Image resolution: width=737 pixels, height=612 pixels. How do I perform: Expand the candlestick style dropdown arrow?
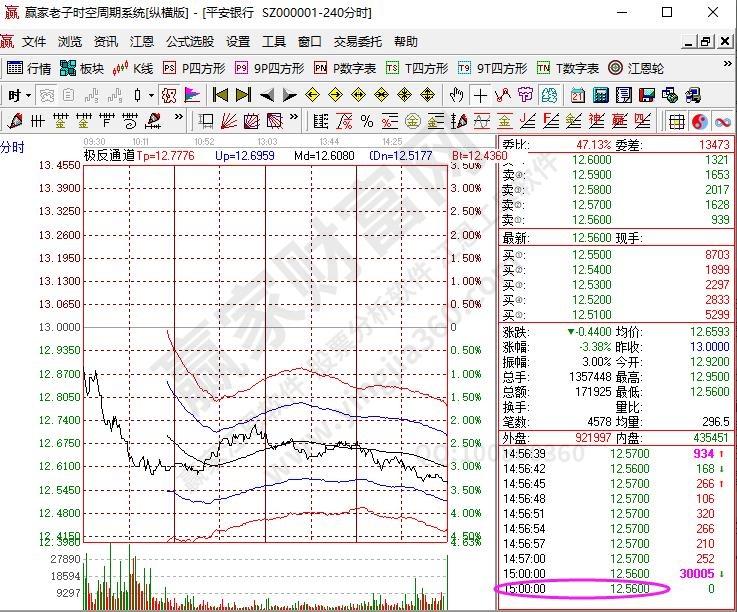click(151, 95)
